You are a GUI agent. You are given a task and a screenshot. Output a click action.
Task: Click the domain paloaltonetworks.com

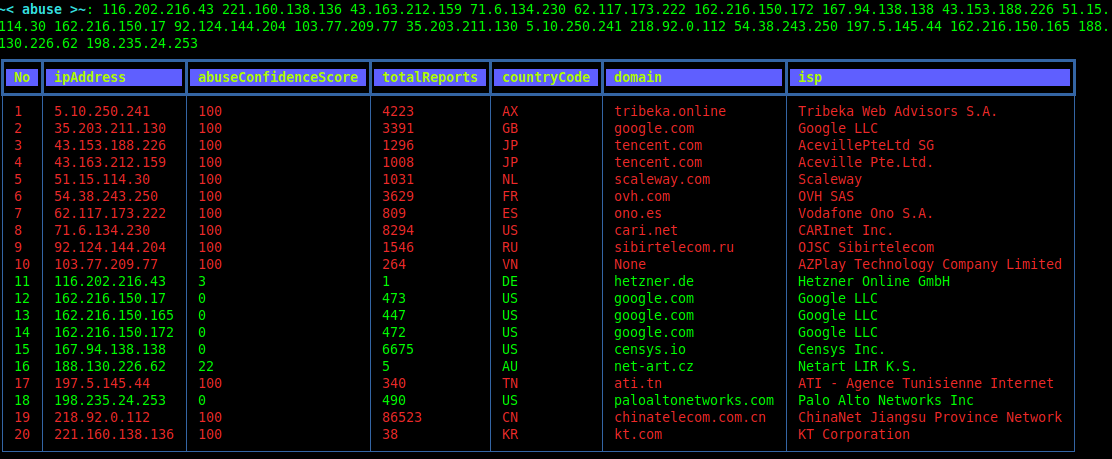tap(694, 401)
